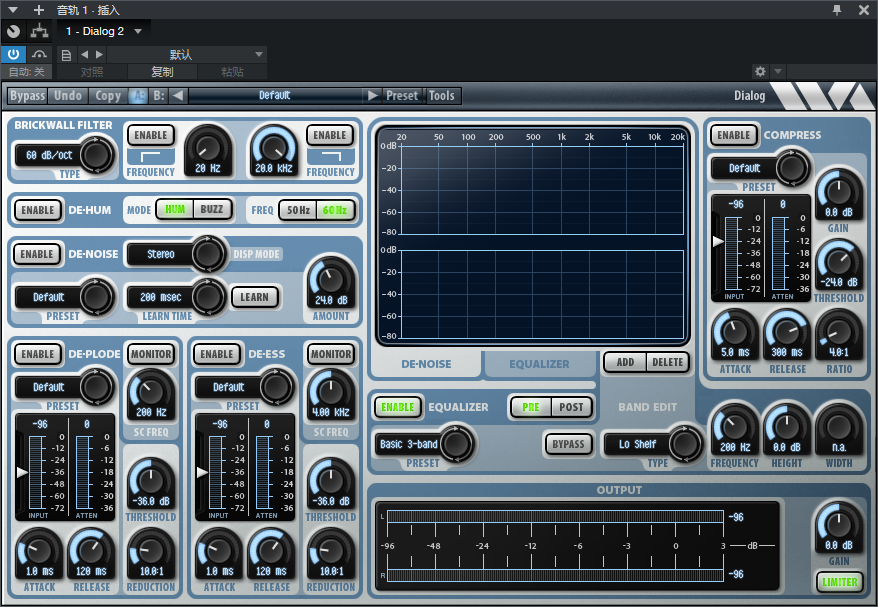The image size is (878, 607).
Task: Open the De-Plode Default preset selector
Action: click(x=63, y=386)
